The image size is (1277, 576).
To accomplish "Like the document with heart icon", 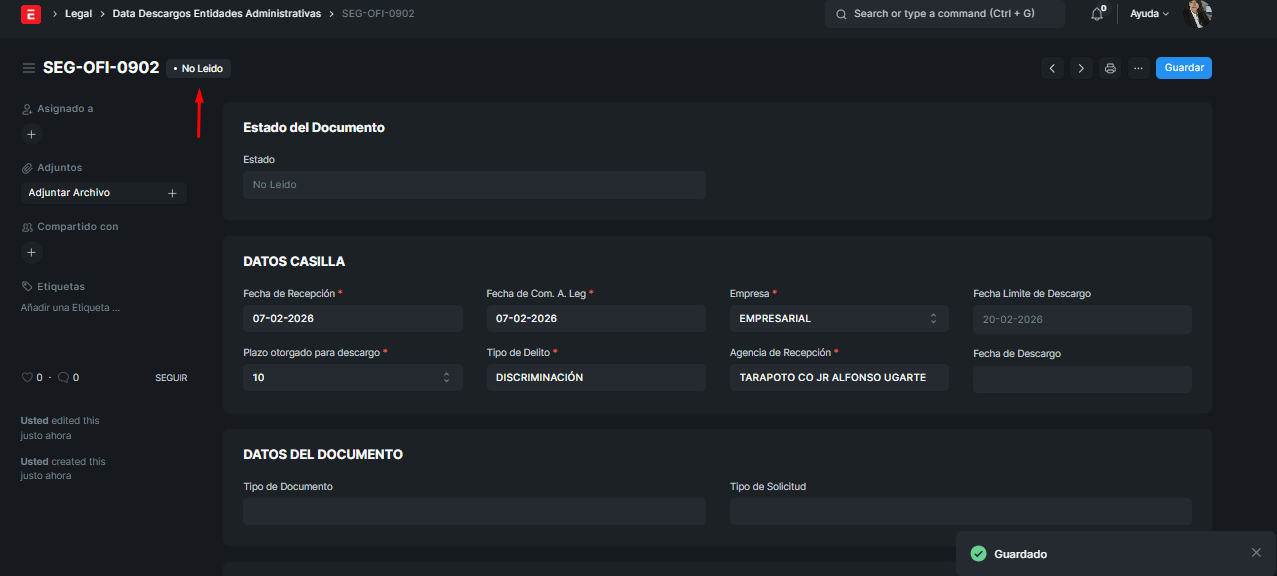I will 27,378.
